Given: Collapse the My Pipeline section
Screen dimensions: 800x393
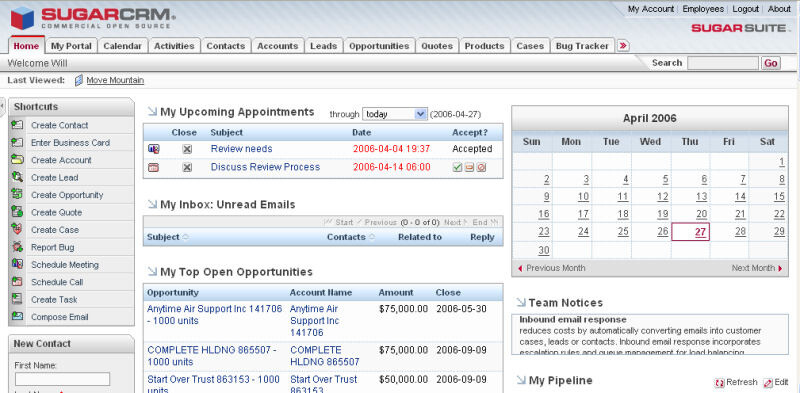Looking at the screenshot, I should tap(521, 380).
